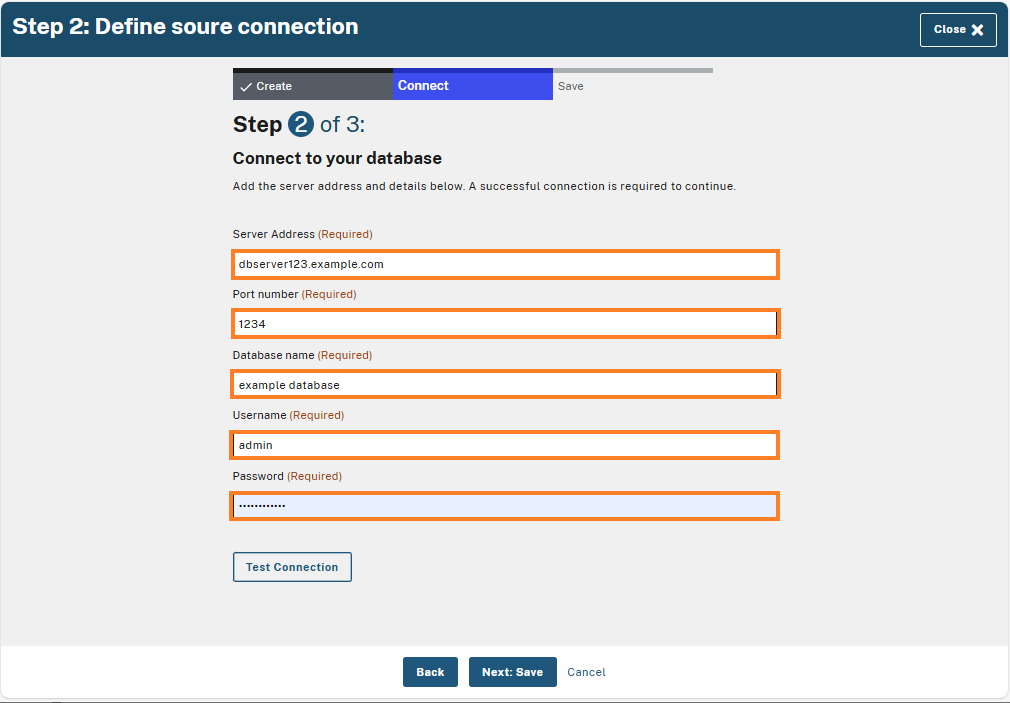Click the Required label next to Password

coord(313,475)
